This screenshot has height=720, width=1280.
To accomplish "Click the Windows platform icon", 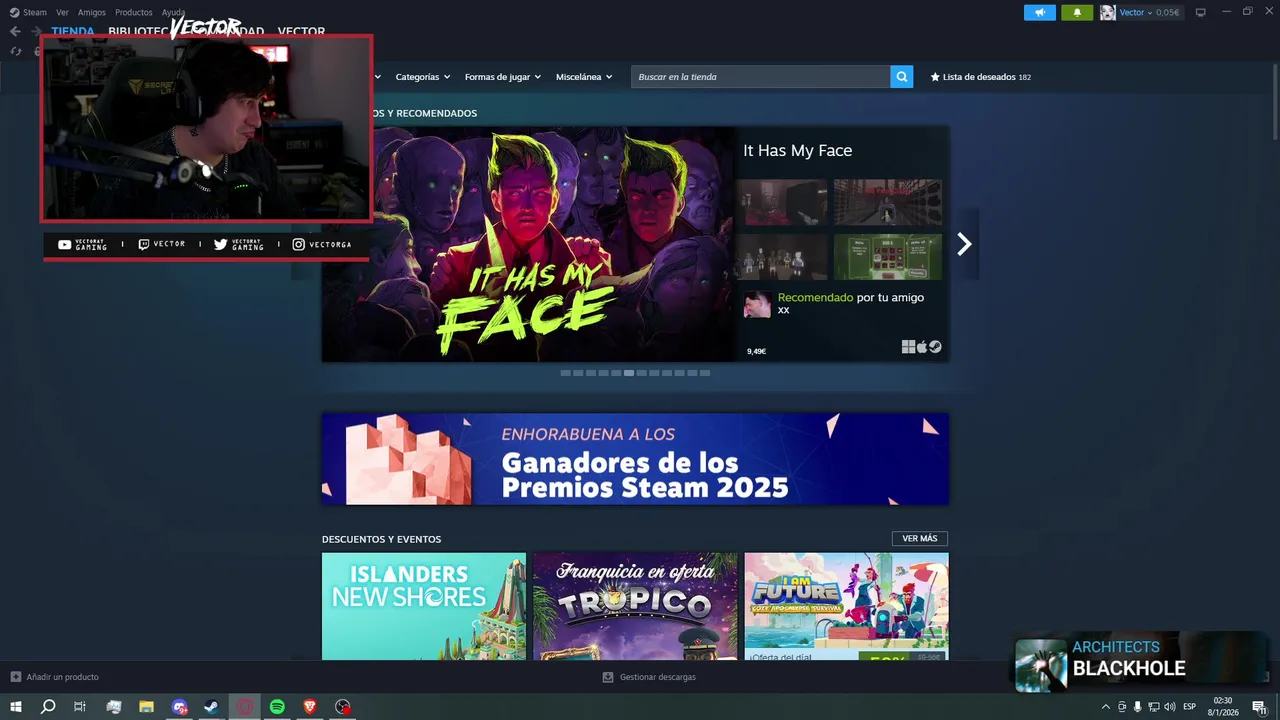I will coord(908,347).
